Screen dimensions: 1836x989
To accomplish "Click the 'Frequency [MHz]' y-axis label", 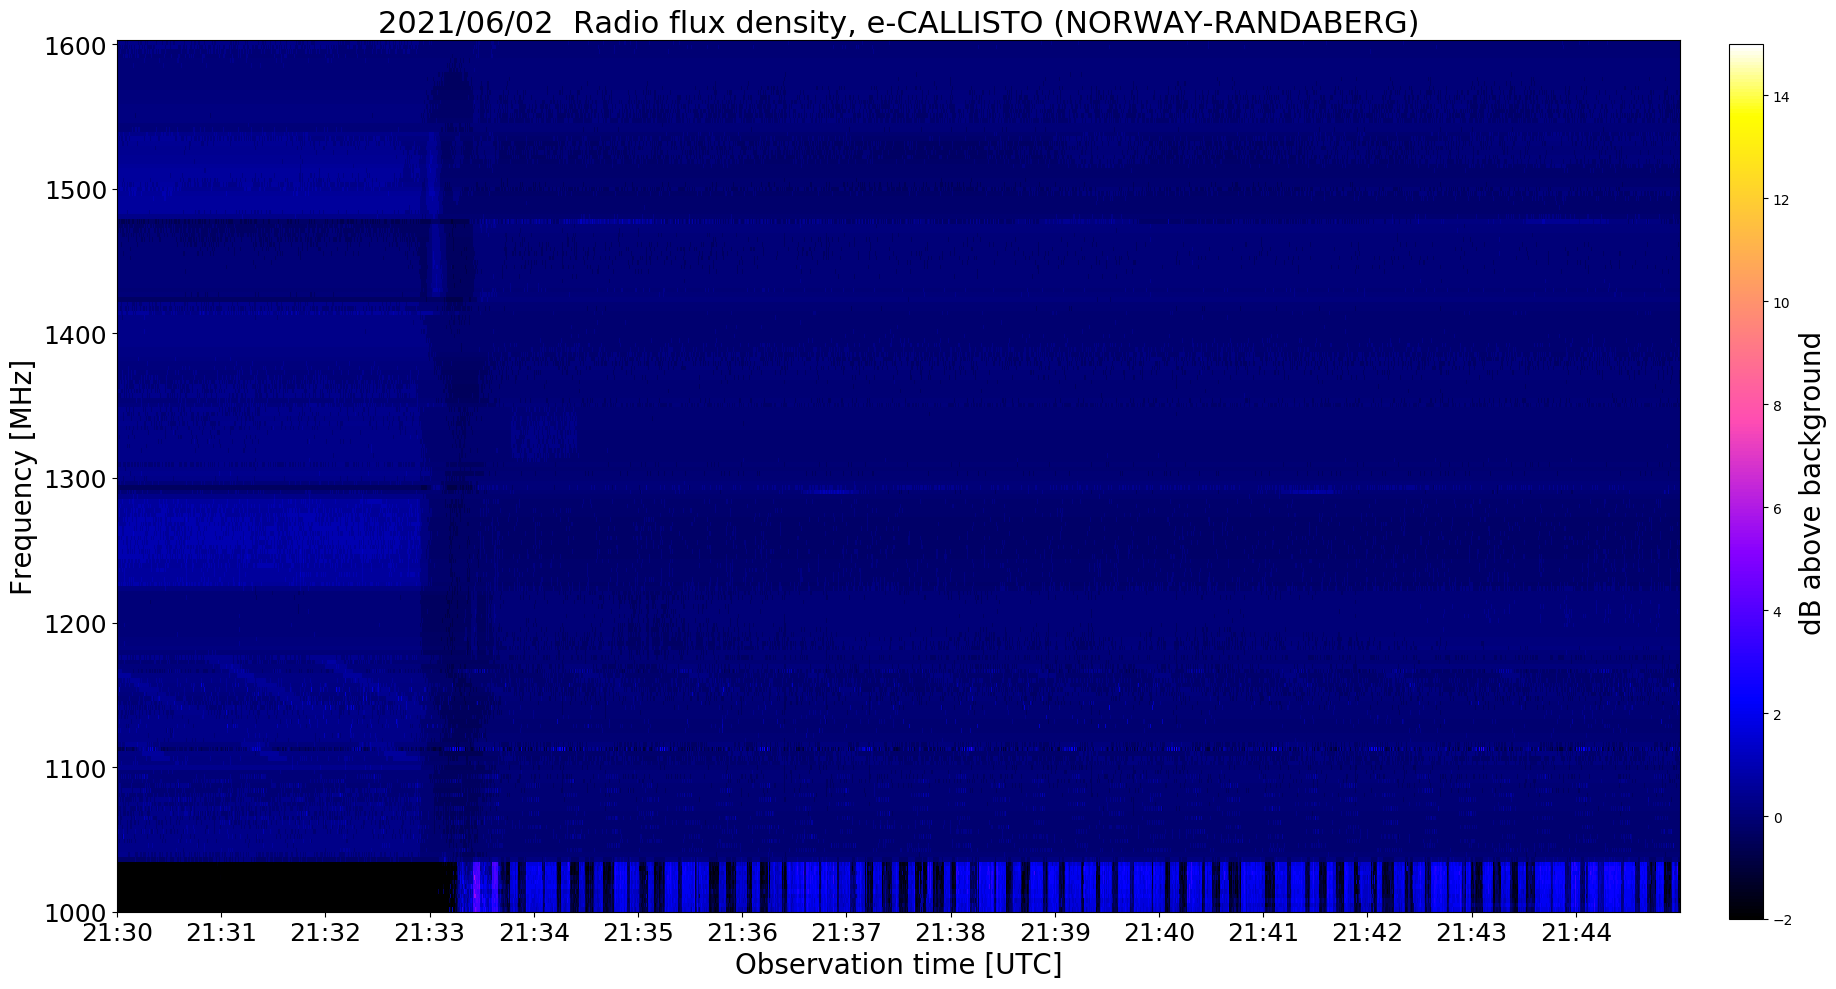I will coord(22,477).
